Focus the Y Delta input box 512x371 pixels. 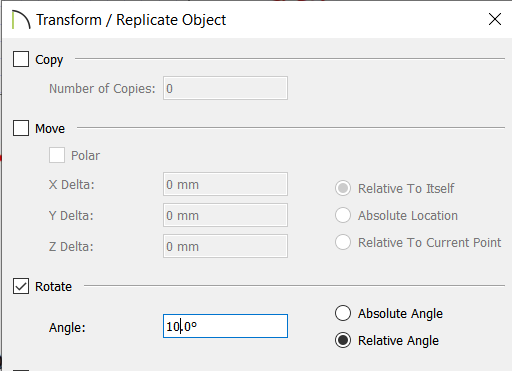click(225, 215)
